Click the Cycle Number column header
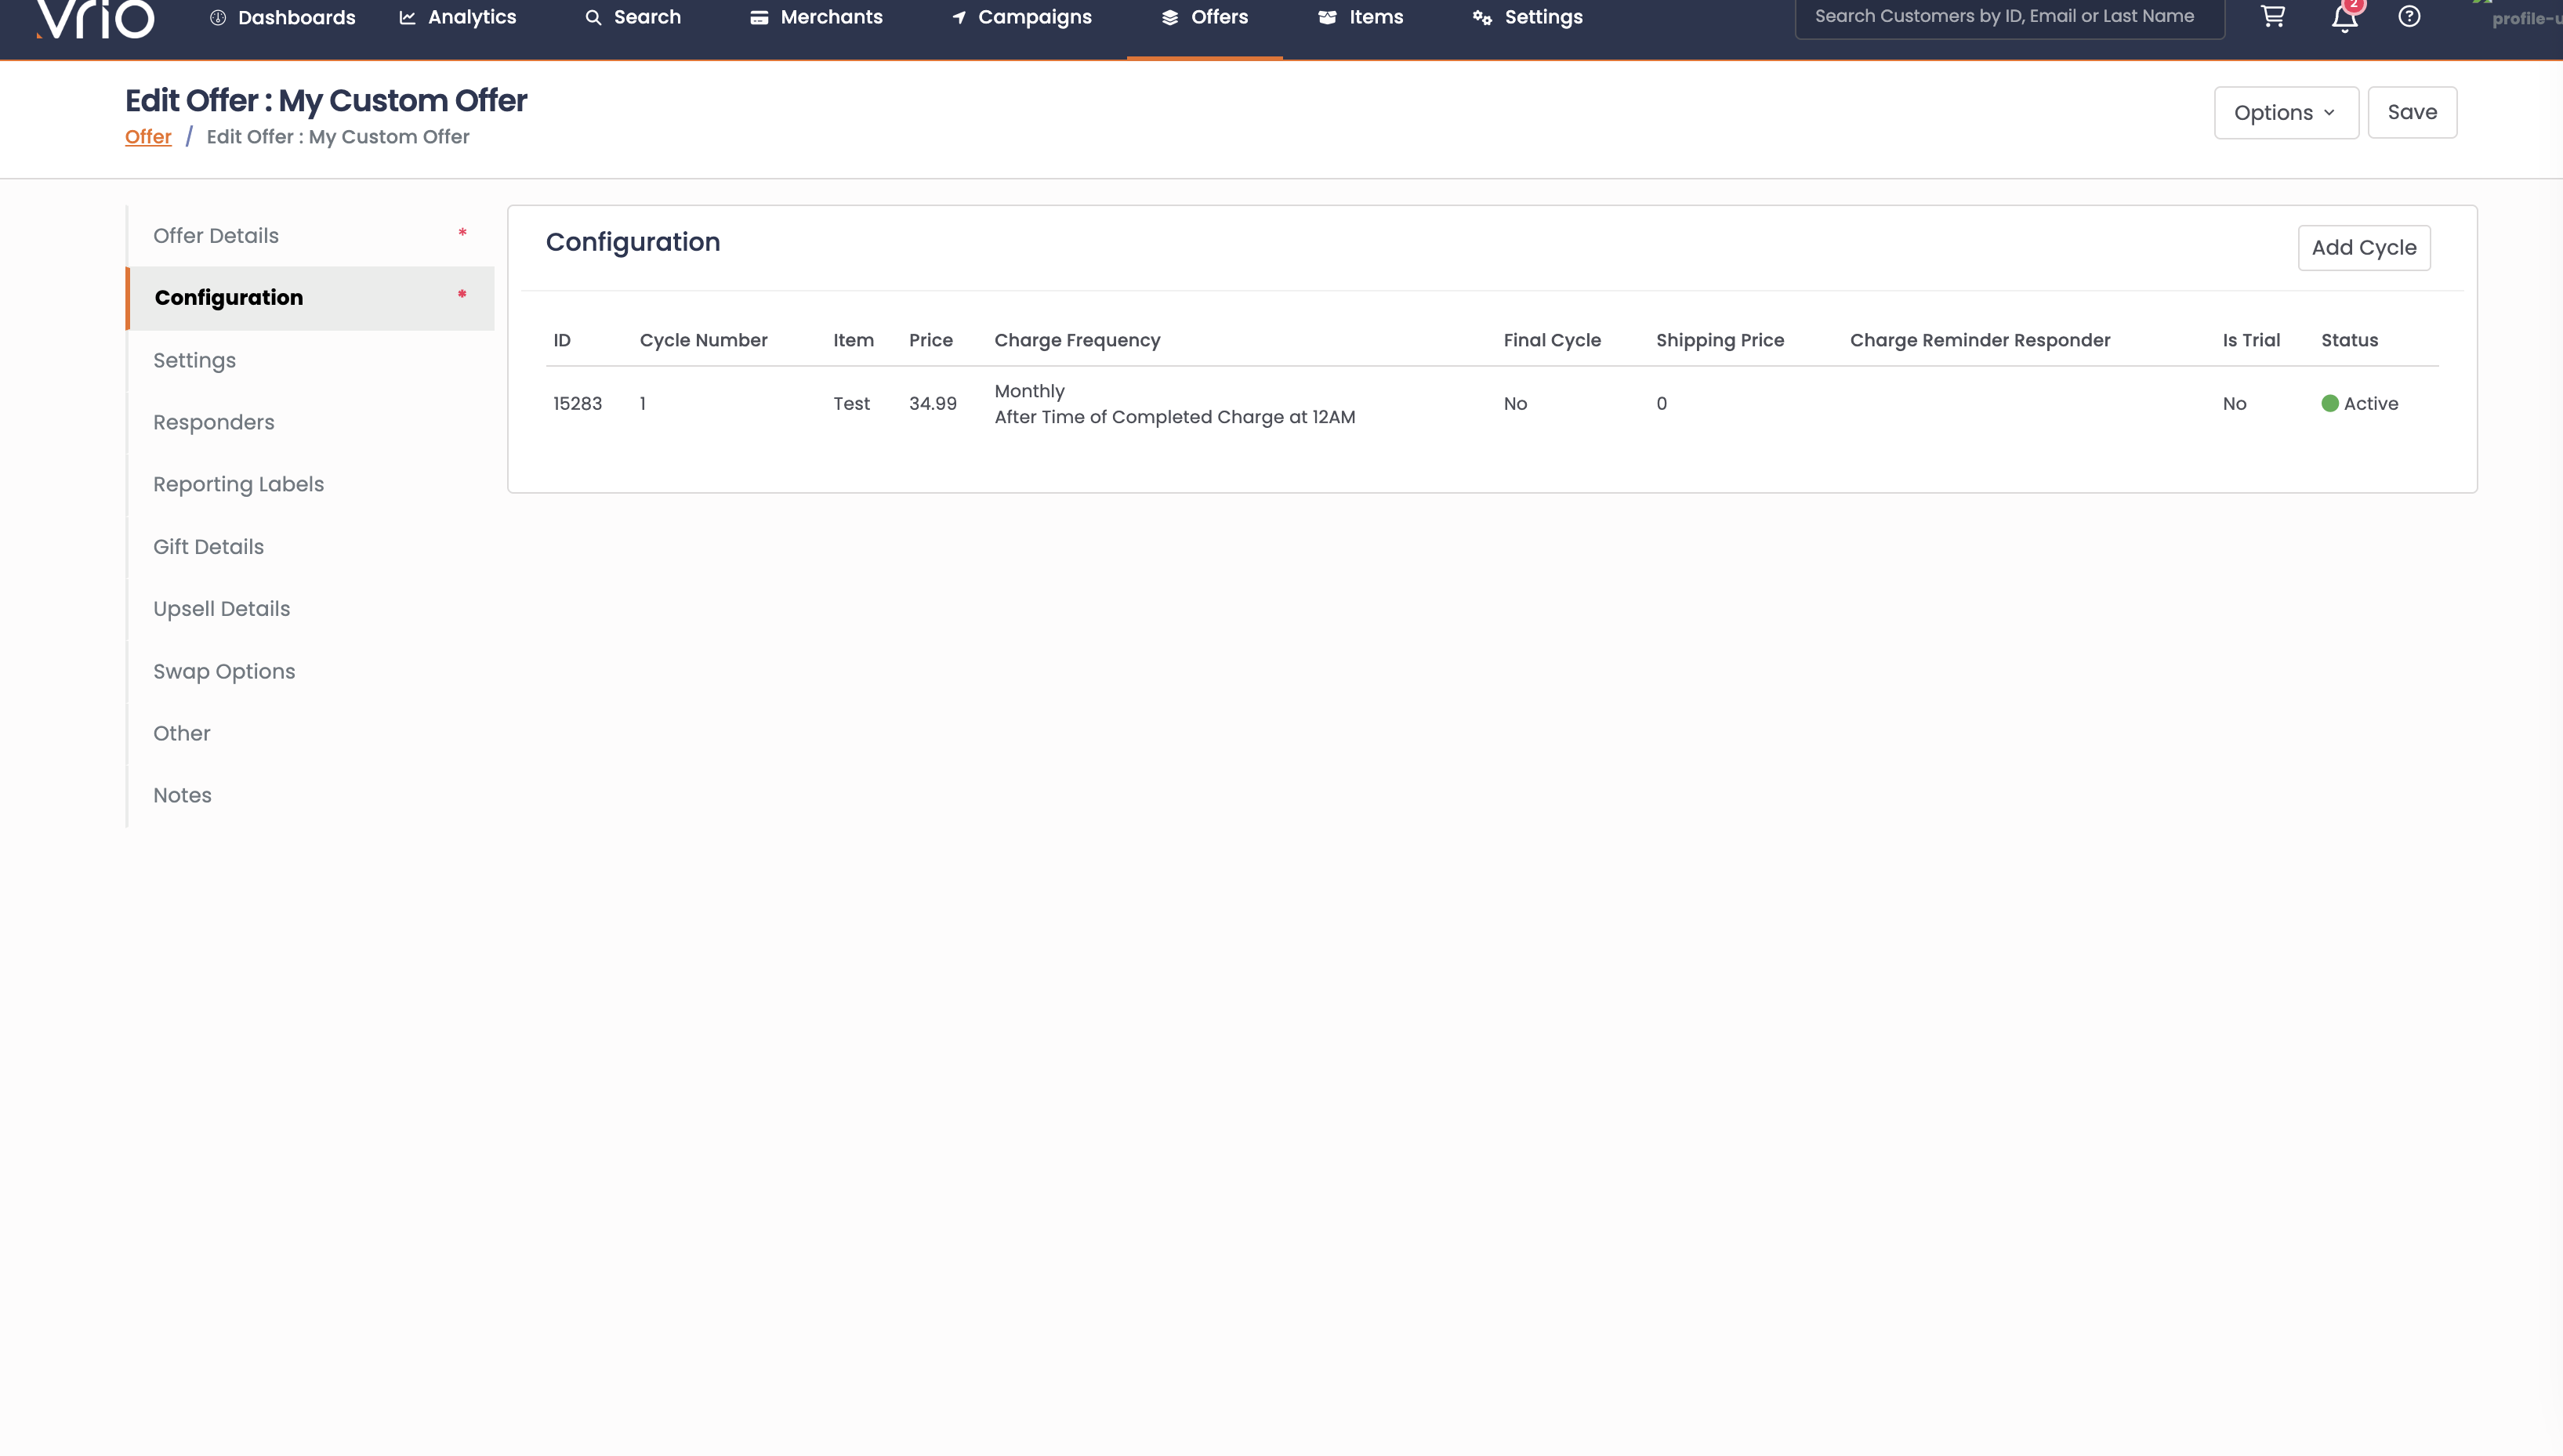The height and width of the screenshot is (1456, 2563). click(x=703, y=340)
